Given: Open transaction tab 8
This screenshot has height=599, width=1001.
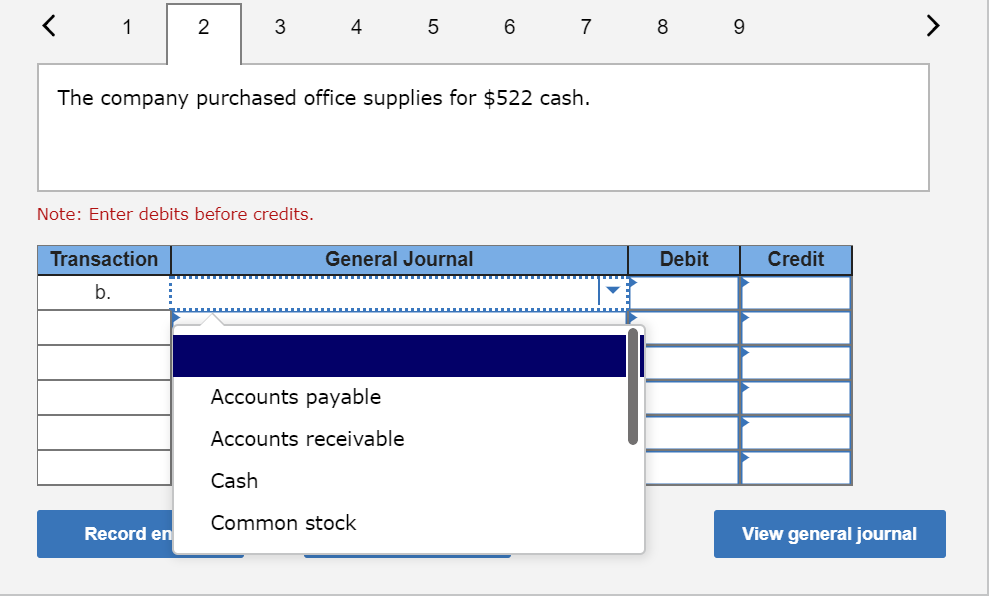Looking at the screenshot, I should point(663,27).
